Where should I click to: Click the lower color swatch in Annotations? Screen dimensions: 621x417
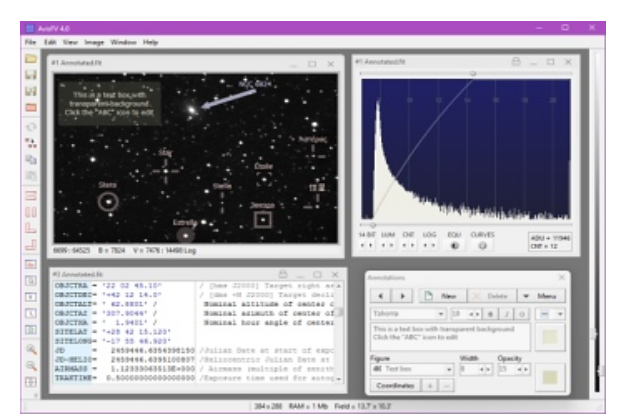coord(550,377)
